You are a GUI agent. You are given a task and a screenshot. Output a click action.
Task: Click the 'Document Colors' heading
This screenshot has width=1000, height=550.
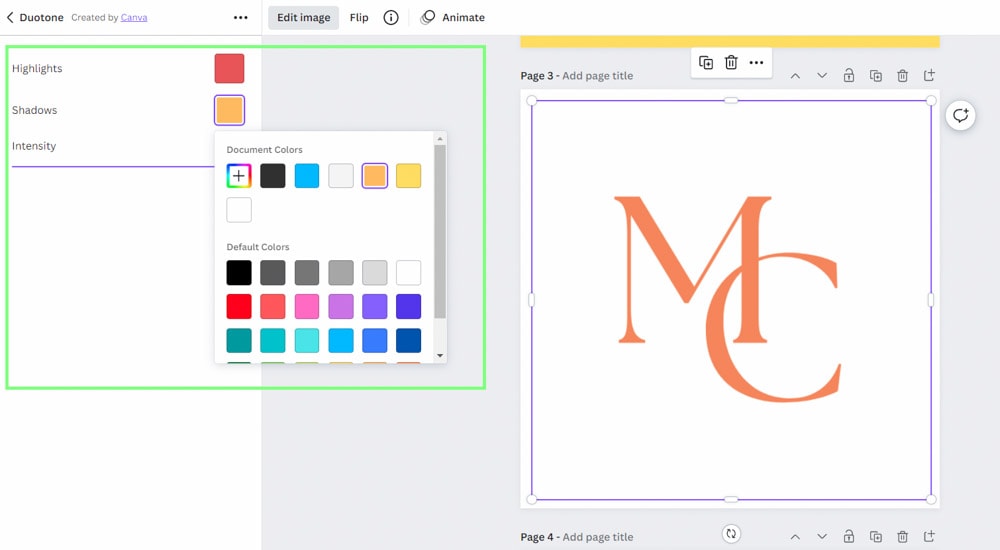click(265, 150)
